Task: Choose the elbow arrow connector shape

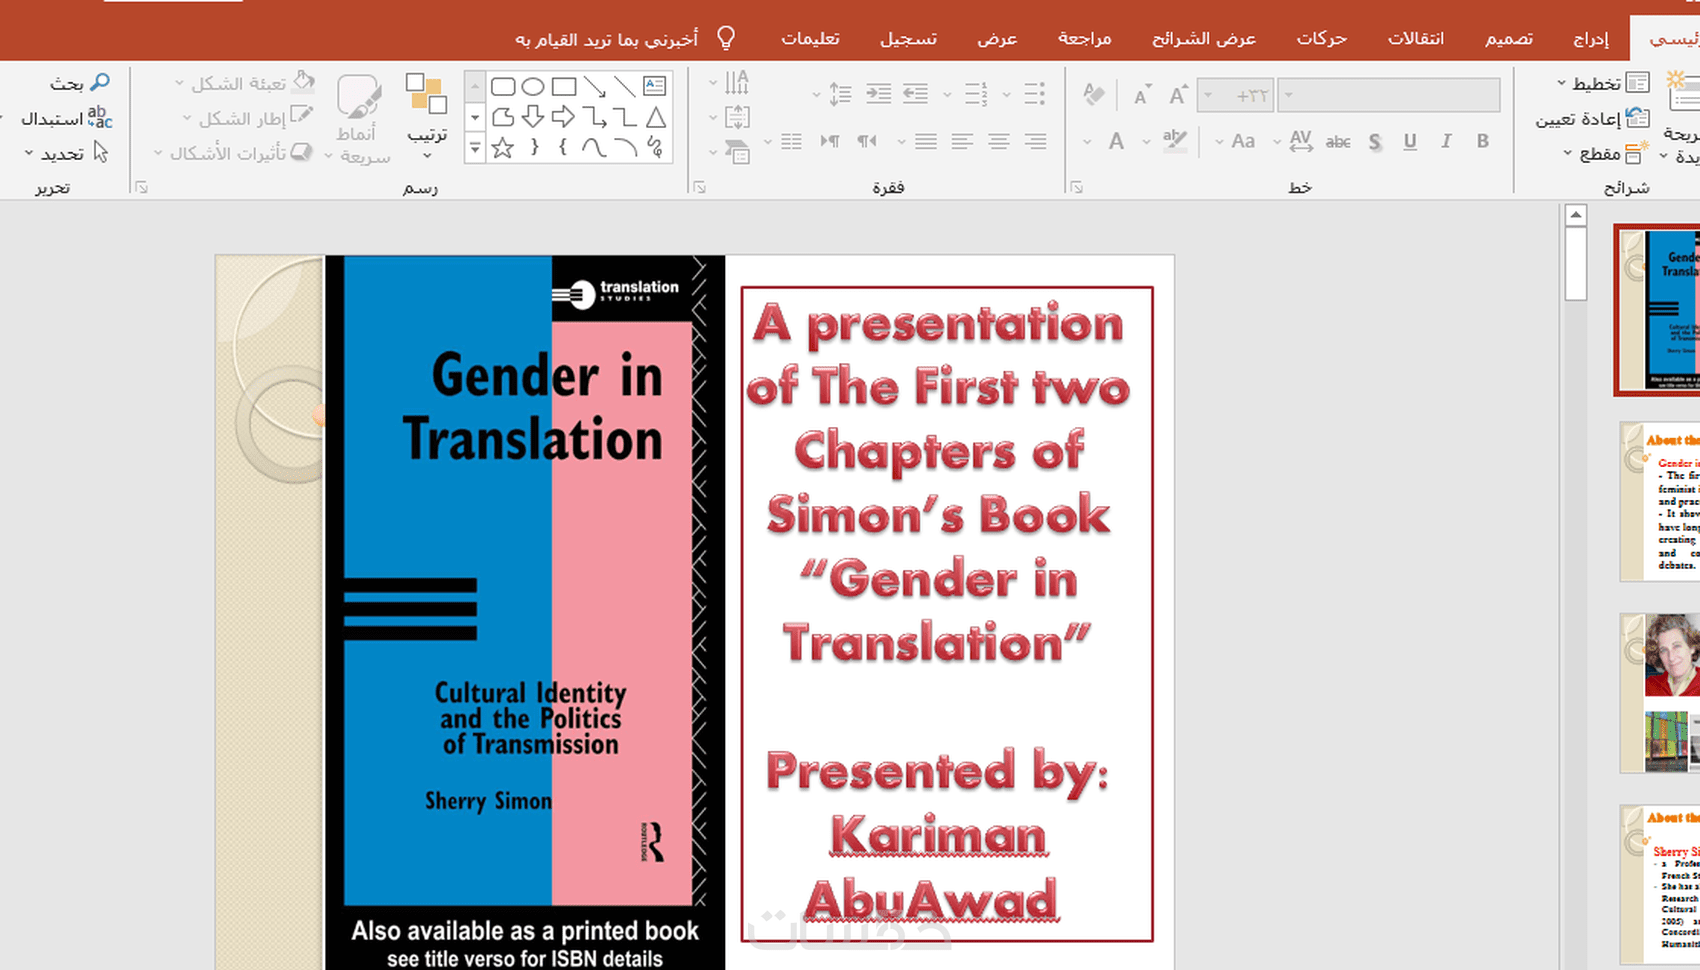Action: tap(595, 117)
